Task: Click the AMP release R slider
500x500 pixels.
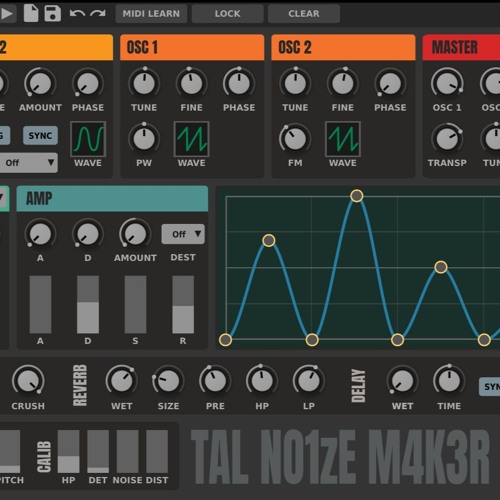Action: tap(183, 304)
